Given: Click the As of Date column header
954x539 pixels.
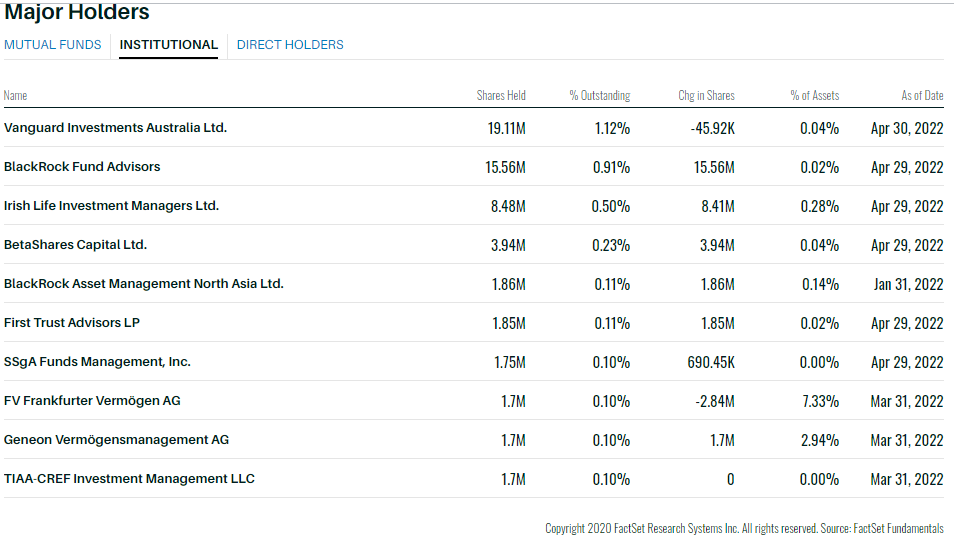Looking at the screenshot, I should click(x=922, y=96).
